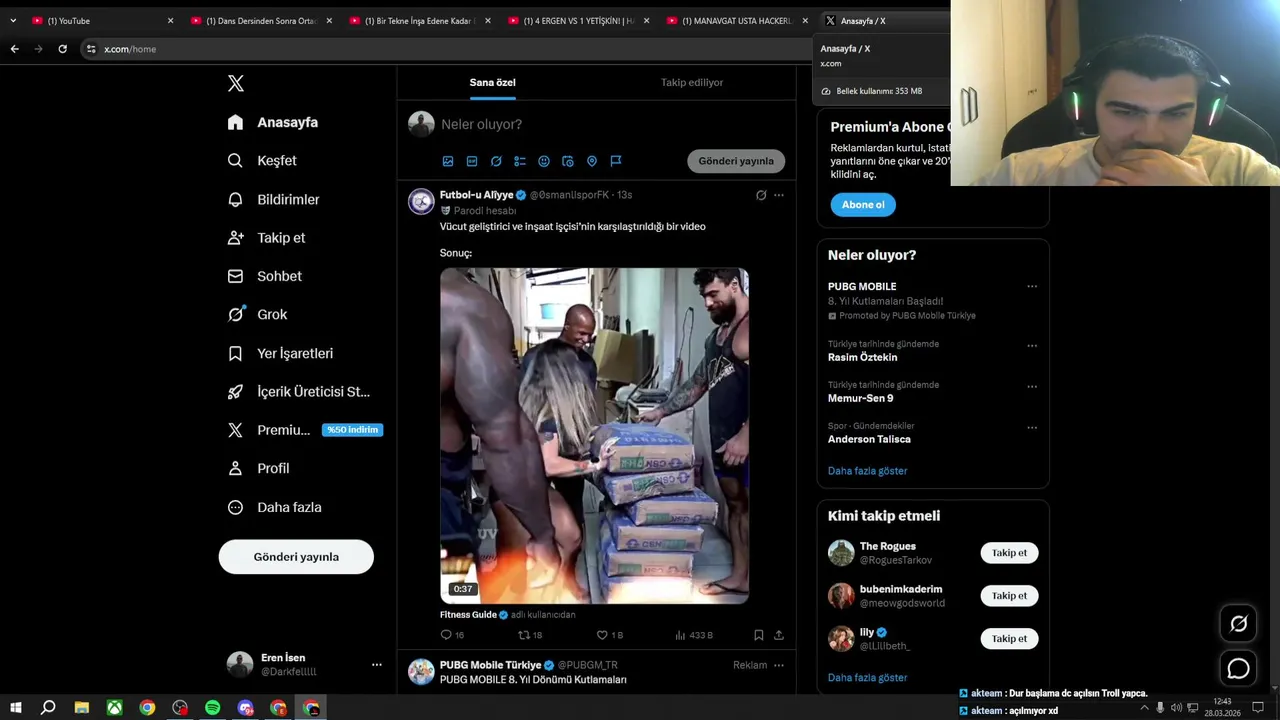Screen dimensions: 1280x720
Task: Open view stats showing 433 B
Action: tap(694, 635)
